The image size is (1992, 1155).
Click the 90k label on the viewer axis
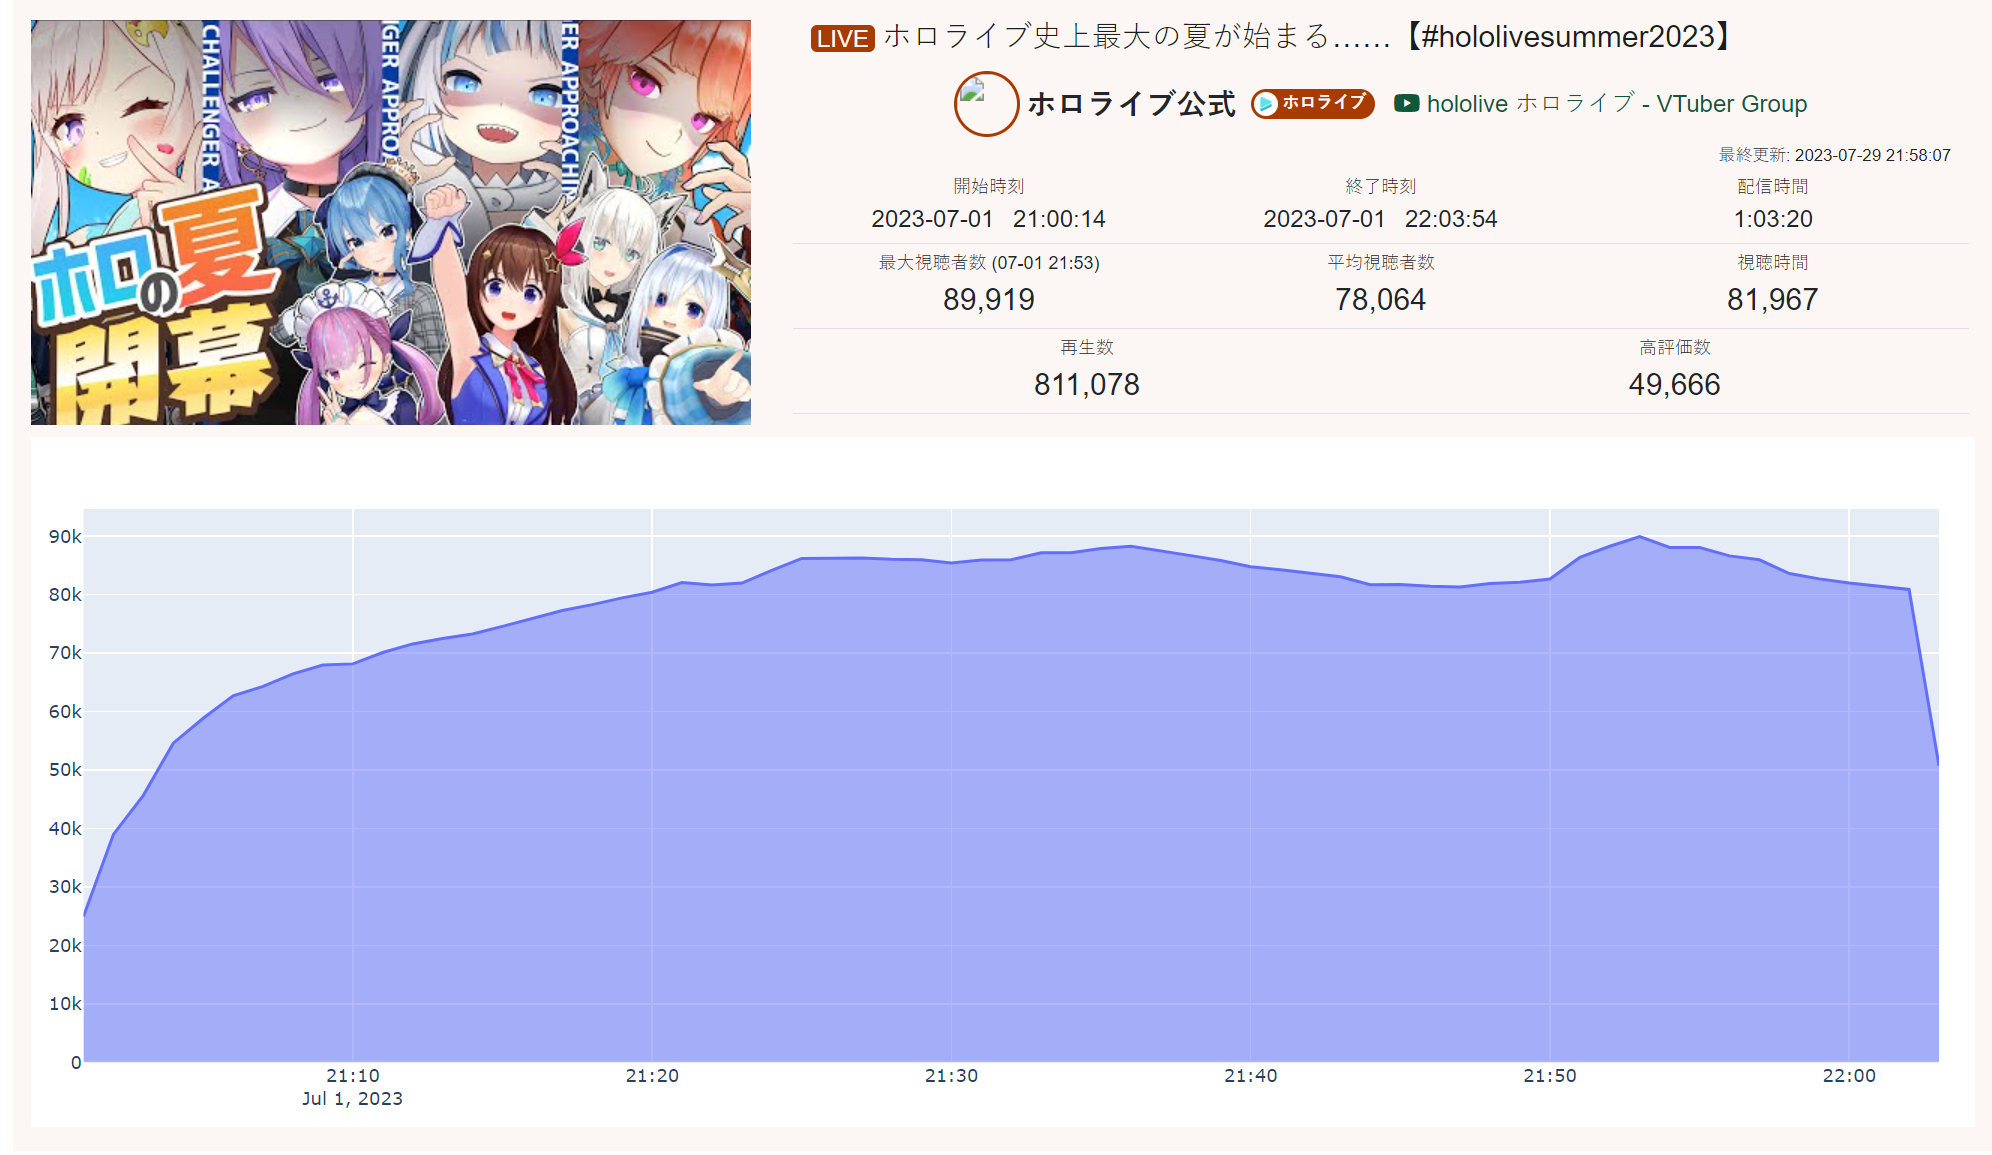point(65,537)
